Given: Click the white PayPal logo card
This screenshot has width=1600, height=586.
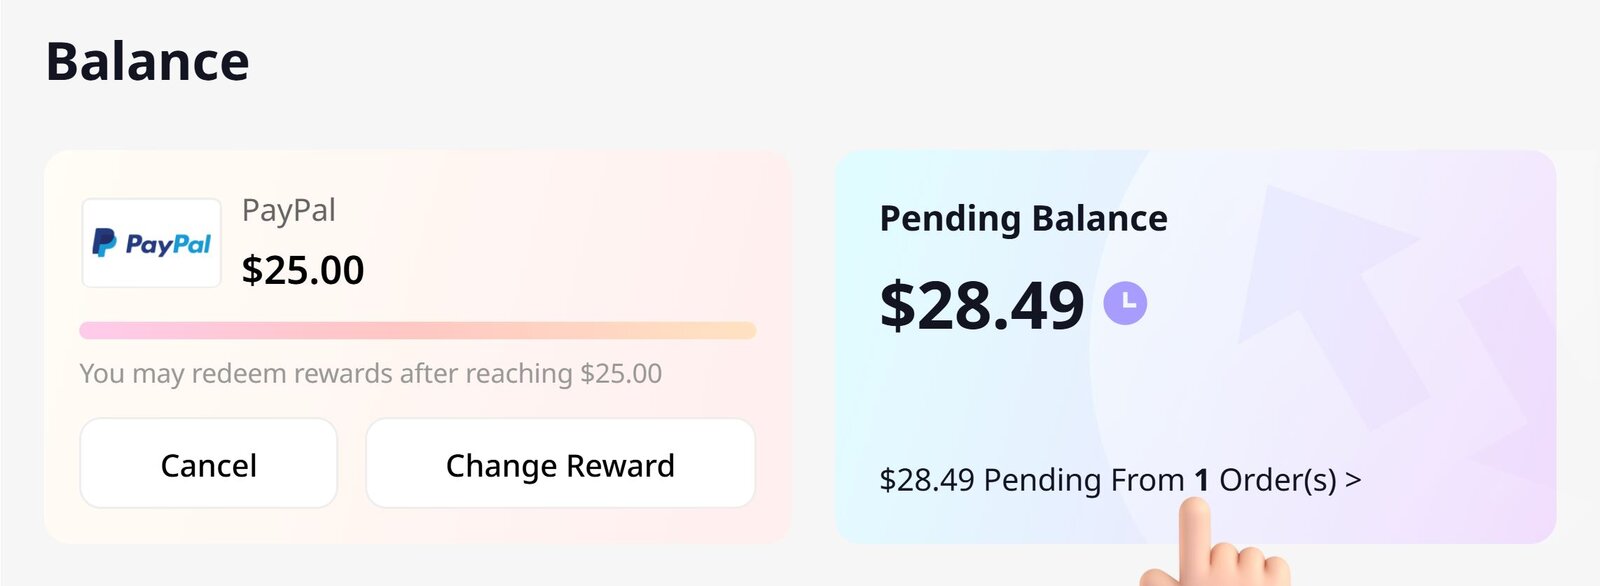Looking at the screenshot, I should 151,242.
